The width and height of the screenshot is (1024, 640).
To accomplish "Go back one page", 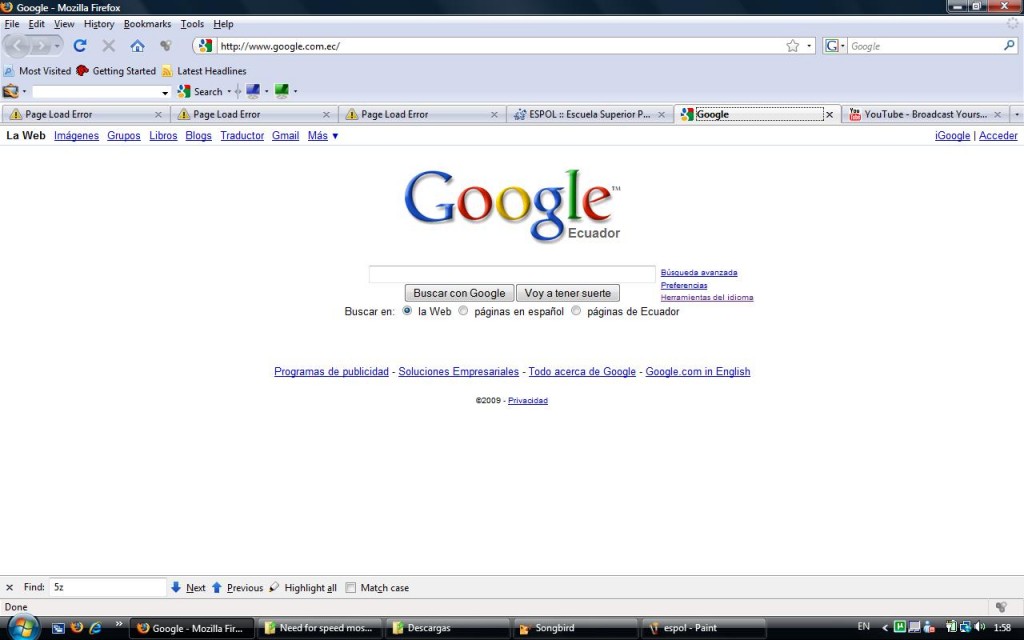I will tap(18, 46).
